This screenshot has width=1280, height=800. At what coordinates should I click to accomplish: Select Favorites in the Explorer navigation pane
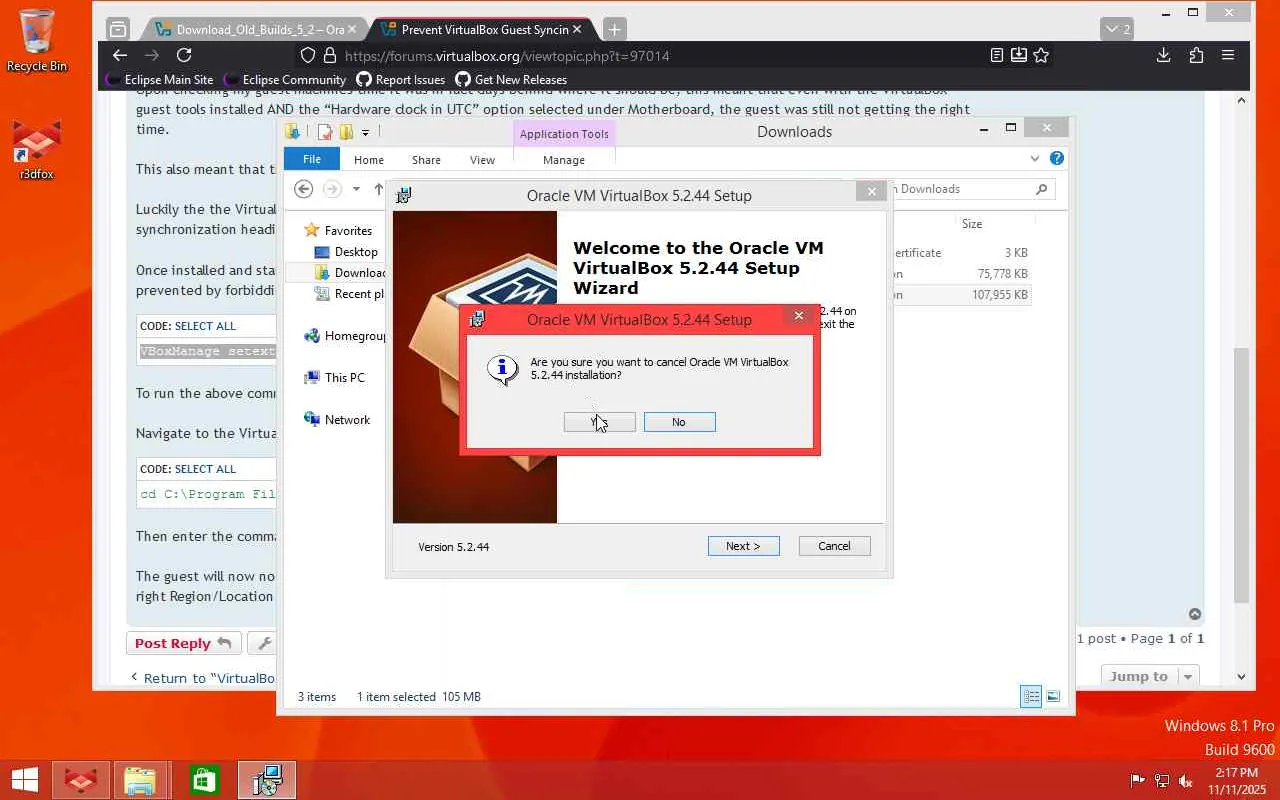coord(348,230)
